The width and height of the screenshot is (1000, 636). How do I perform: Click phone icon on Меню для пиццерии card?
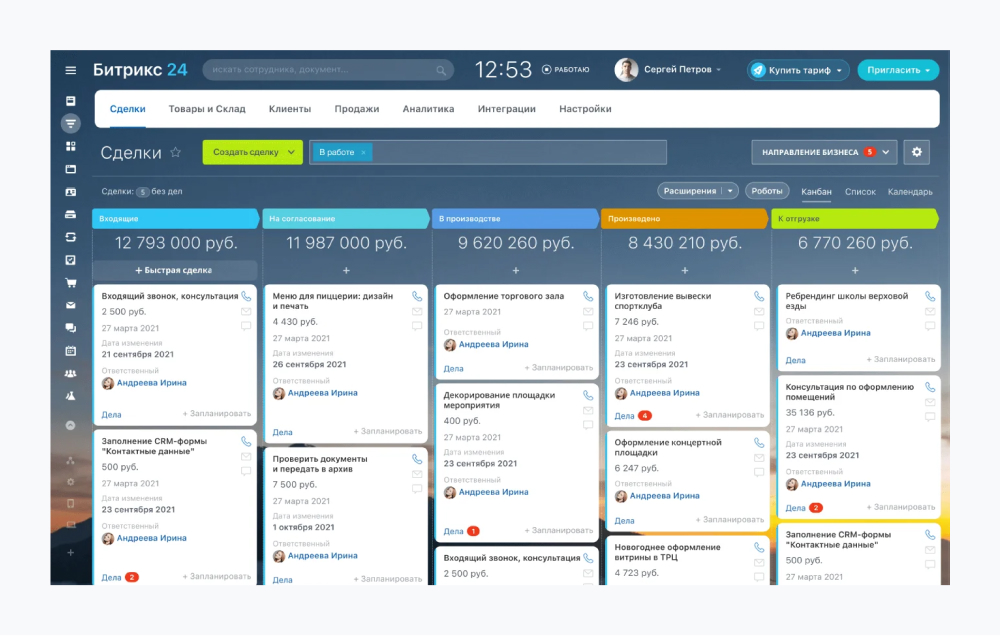pyautogui.click(x=417, y=297)
